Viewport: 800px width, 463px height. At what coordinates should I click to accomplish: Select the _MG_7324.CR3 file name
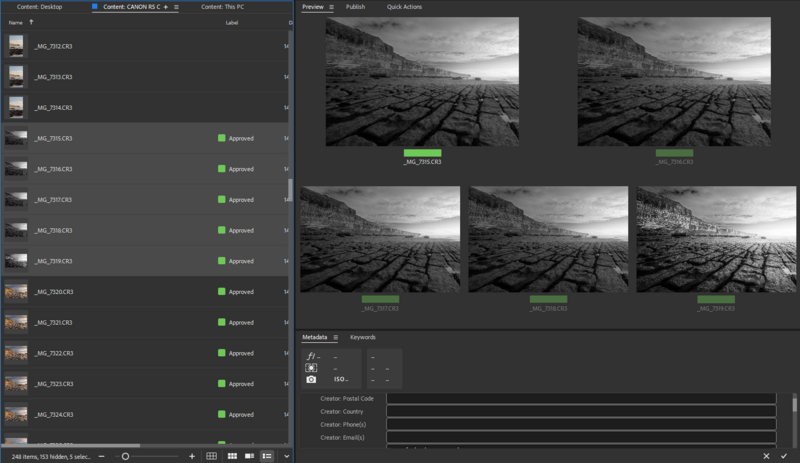coord(54,415)
